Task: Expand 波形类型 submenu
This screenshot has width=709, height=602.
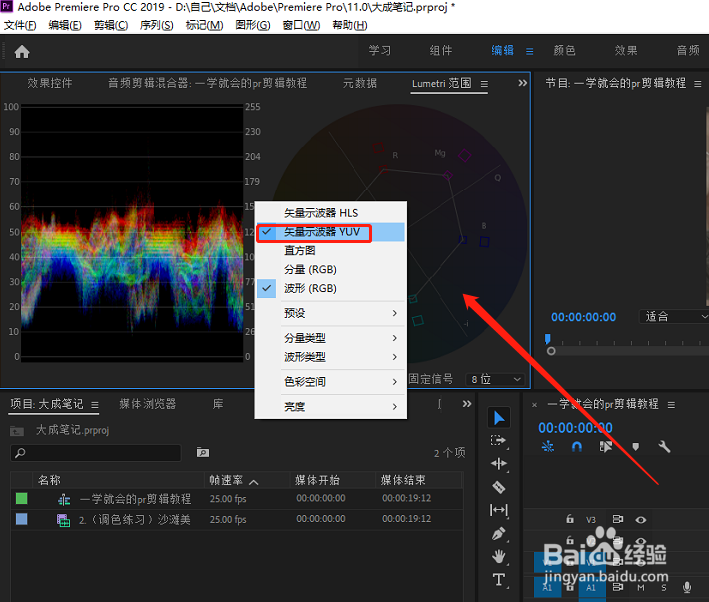Action: (331, 357)
